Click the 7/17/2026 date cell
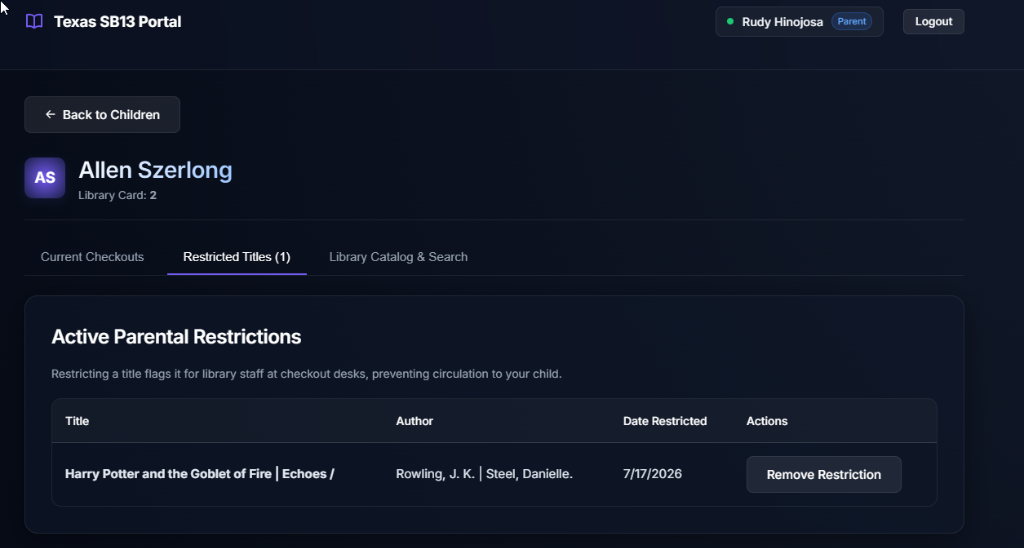 (652, 474)
